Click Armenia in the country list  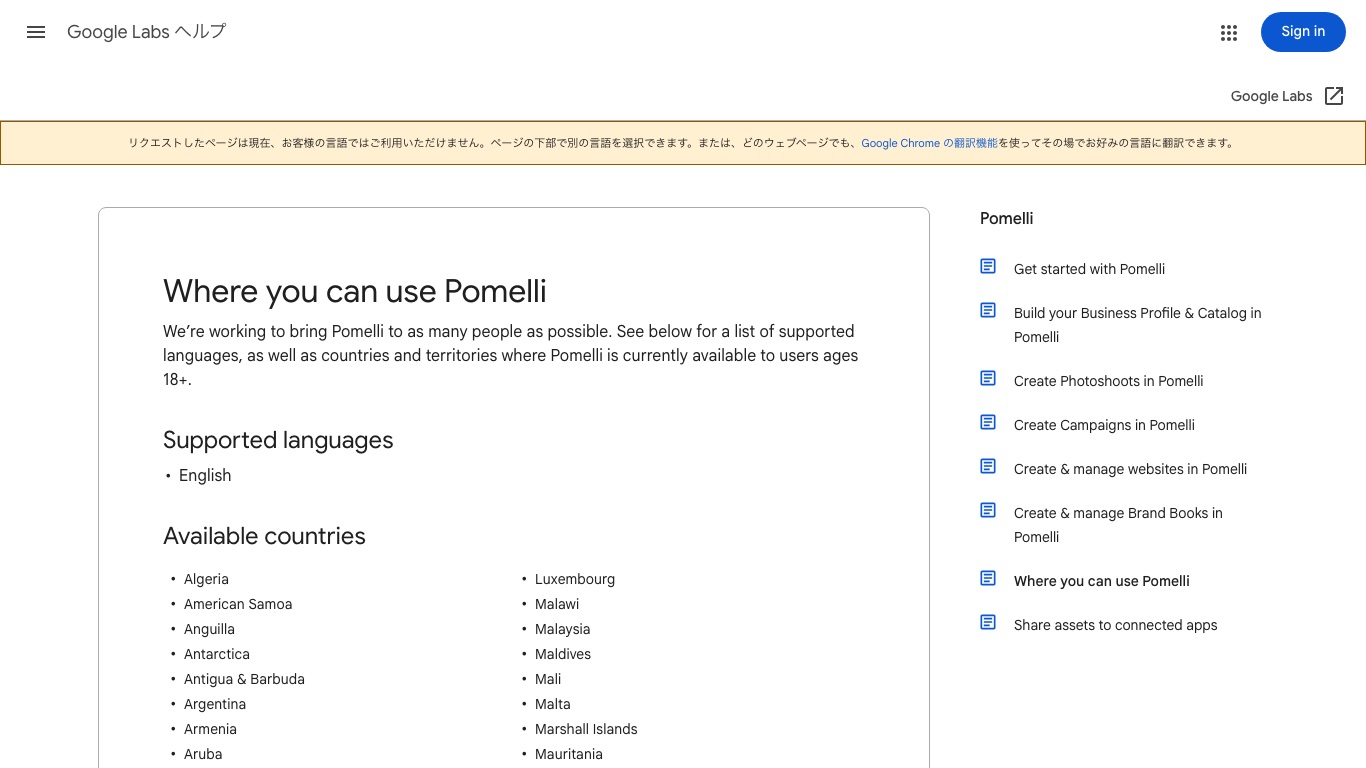click(x=210, y=729)
